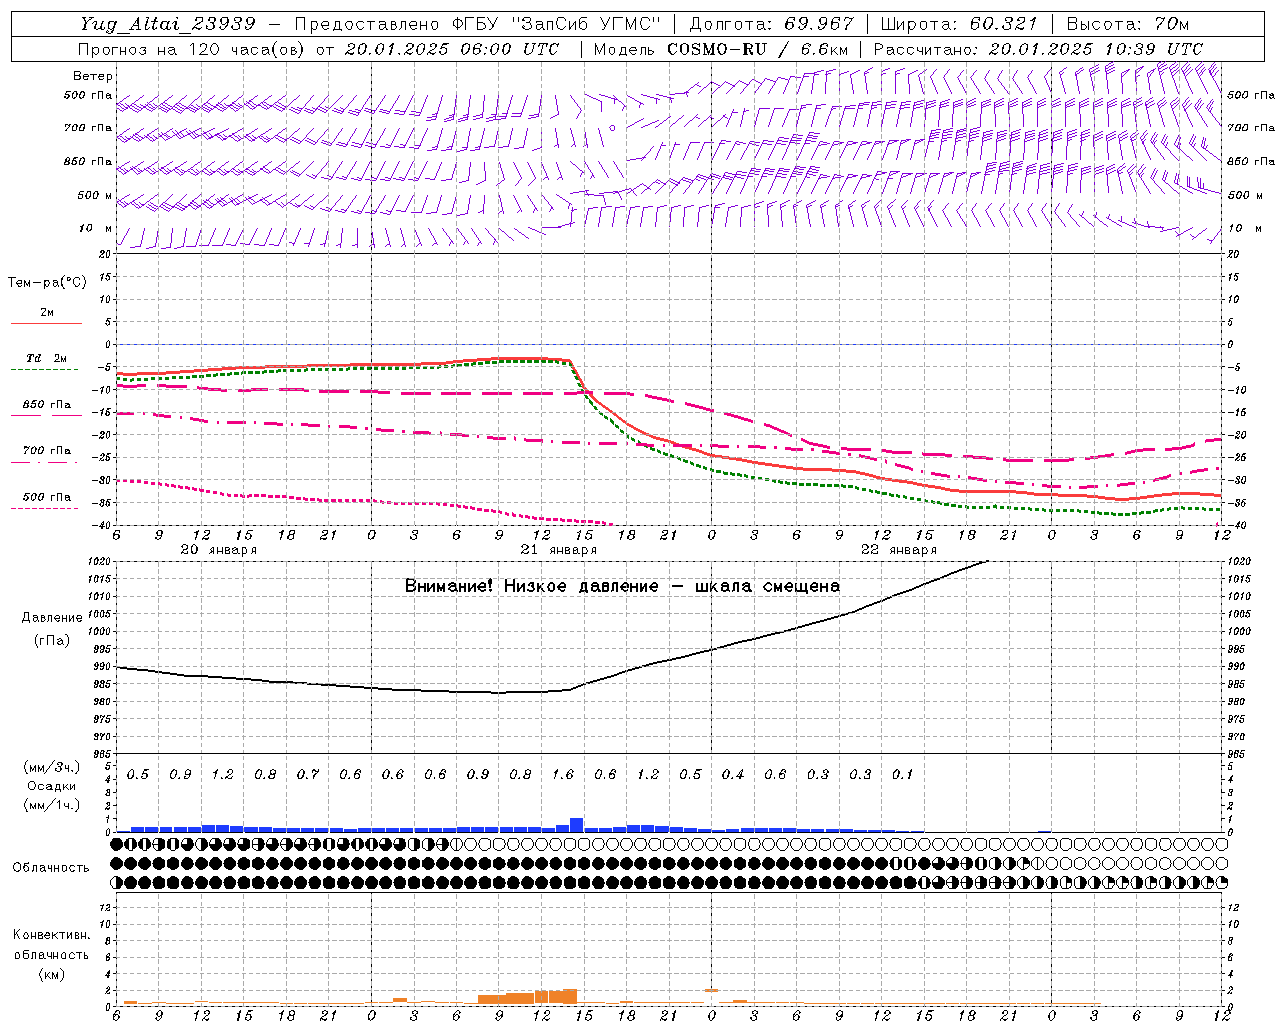Click the forecast start 20.01.2025 06:00 UTC
The height and width of the screenshot is (1024, 1280).
coord(453,49)
